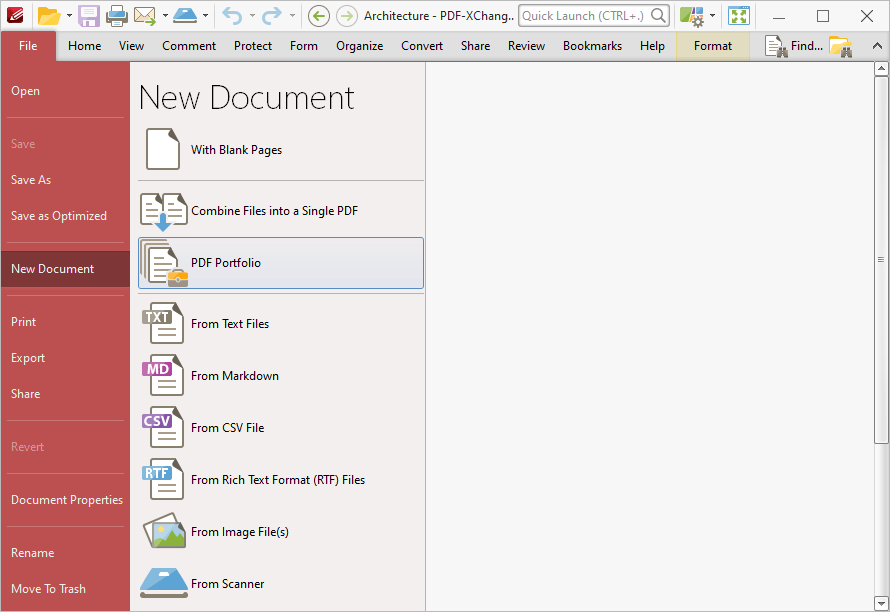Go to previous view with green back arrow

[319, 16]
